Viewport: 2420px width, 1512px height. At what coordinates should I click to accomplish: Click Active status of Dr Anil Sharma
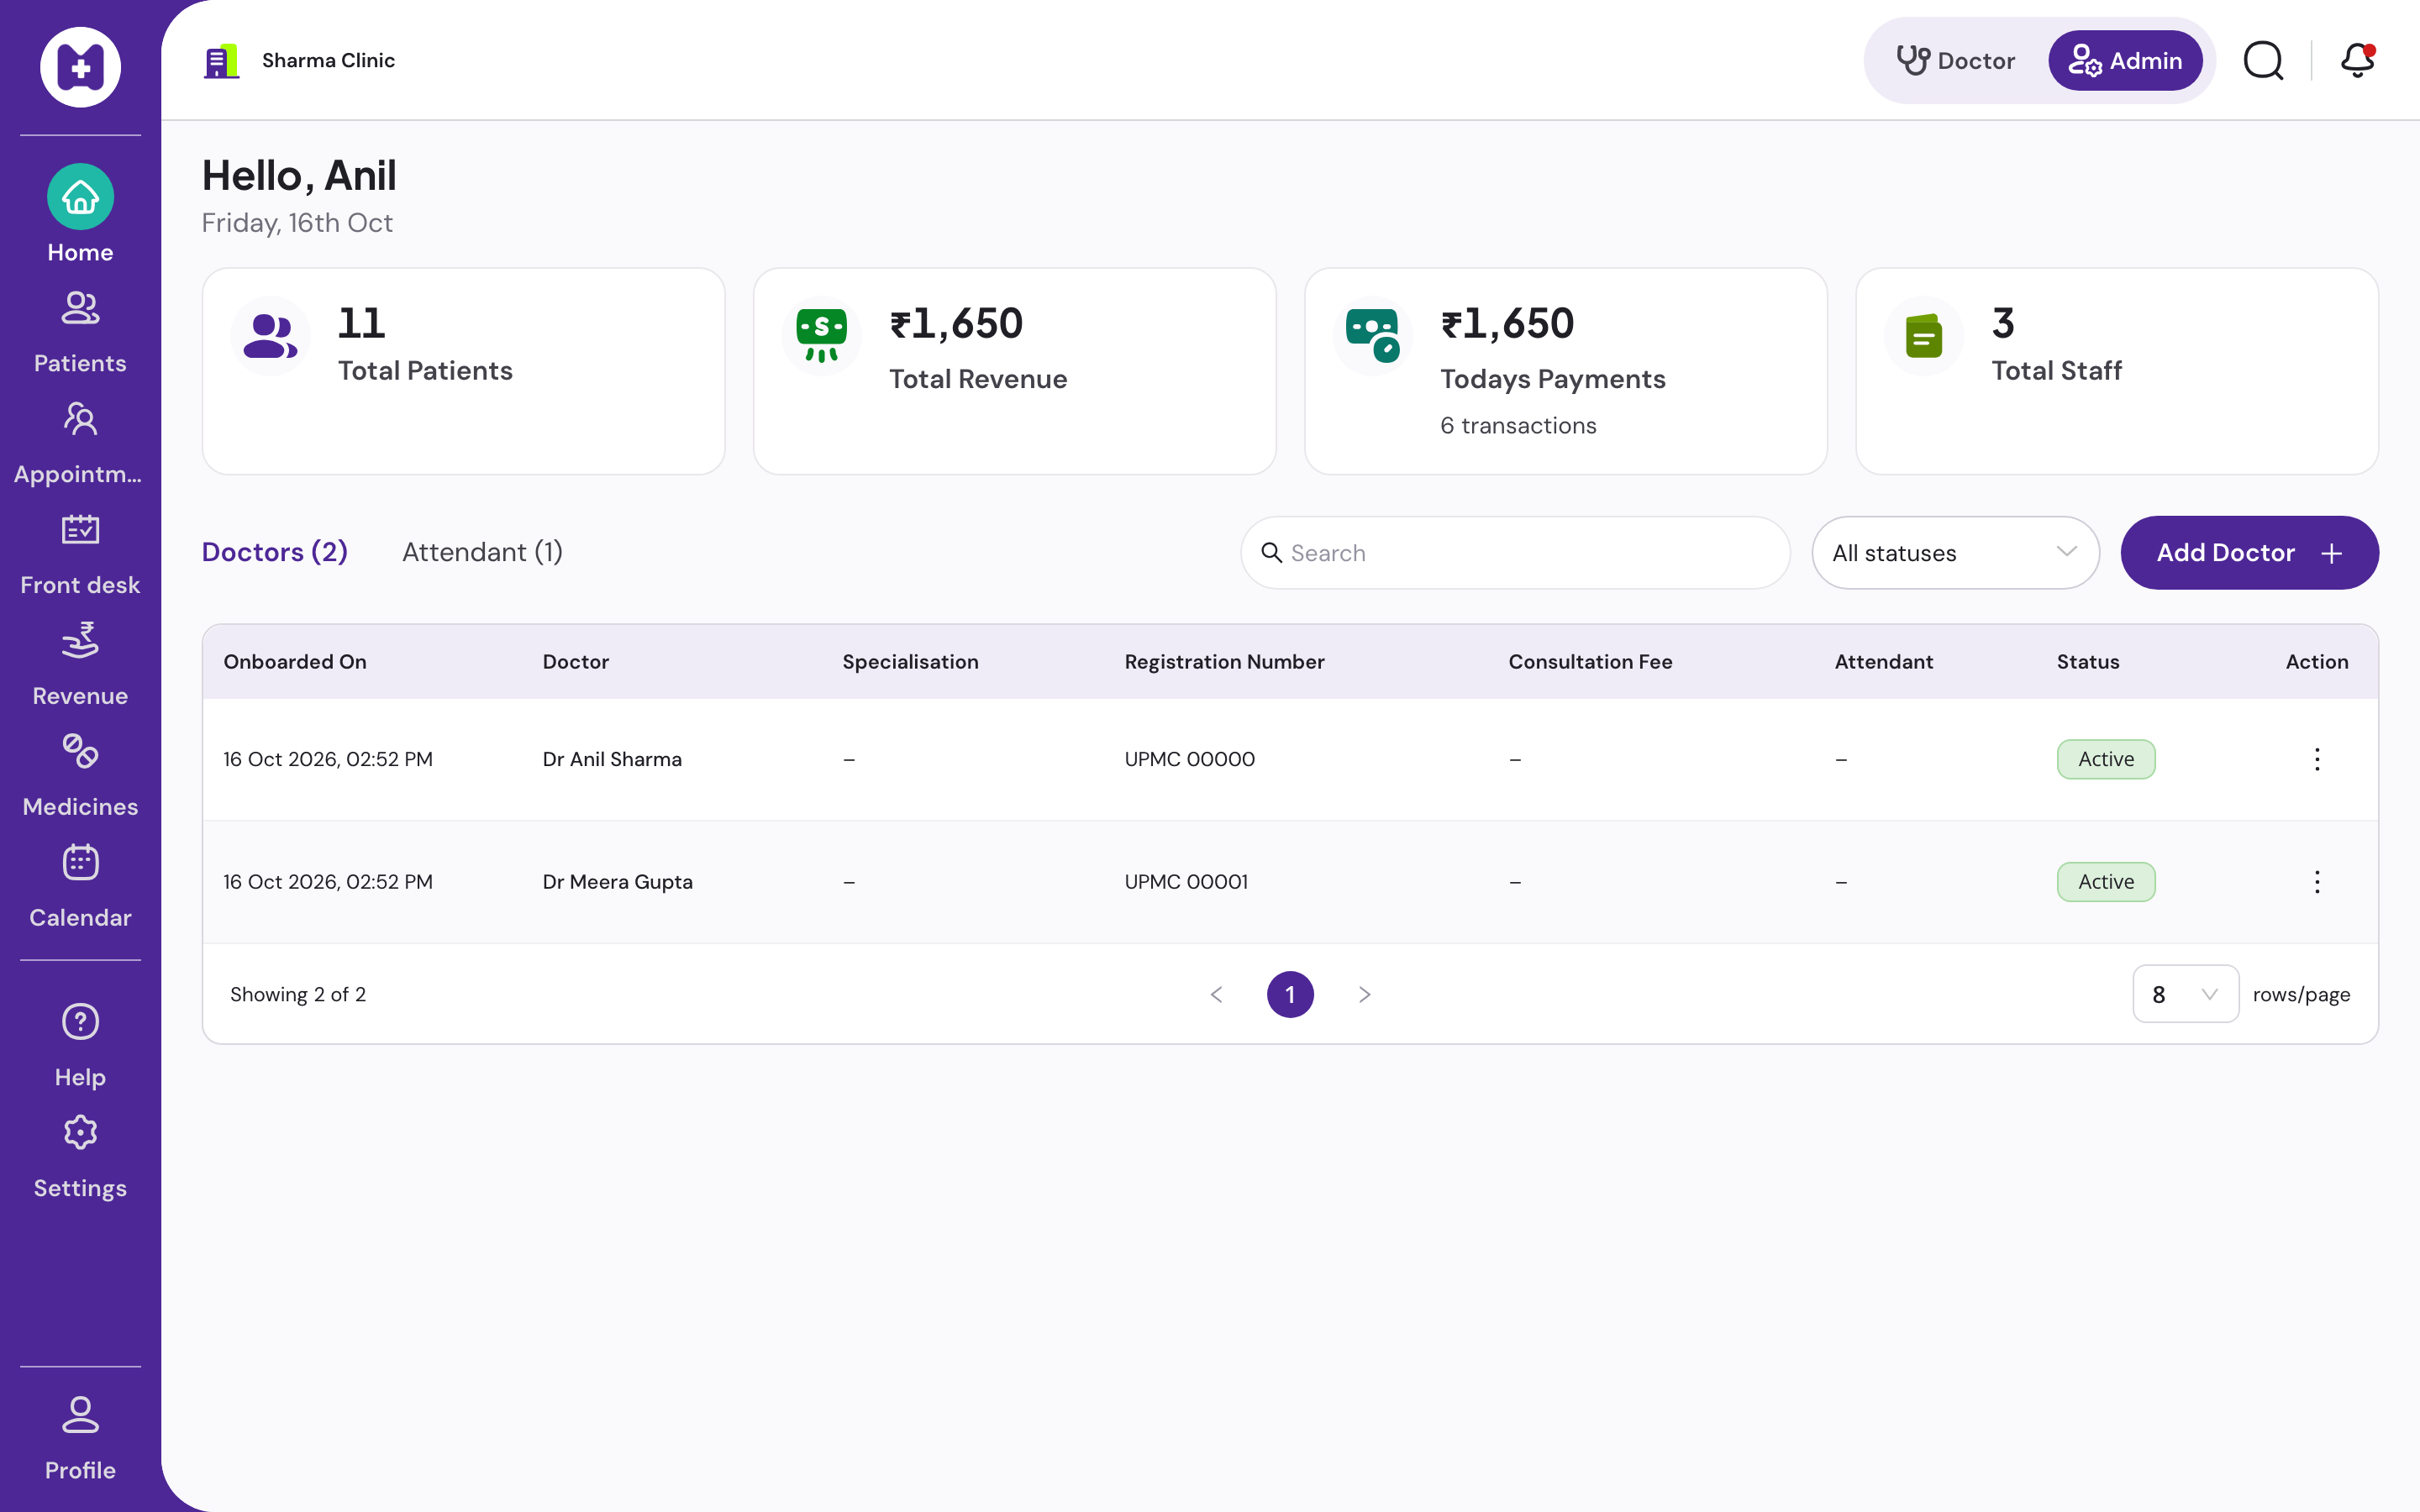2106,759
